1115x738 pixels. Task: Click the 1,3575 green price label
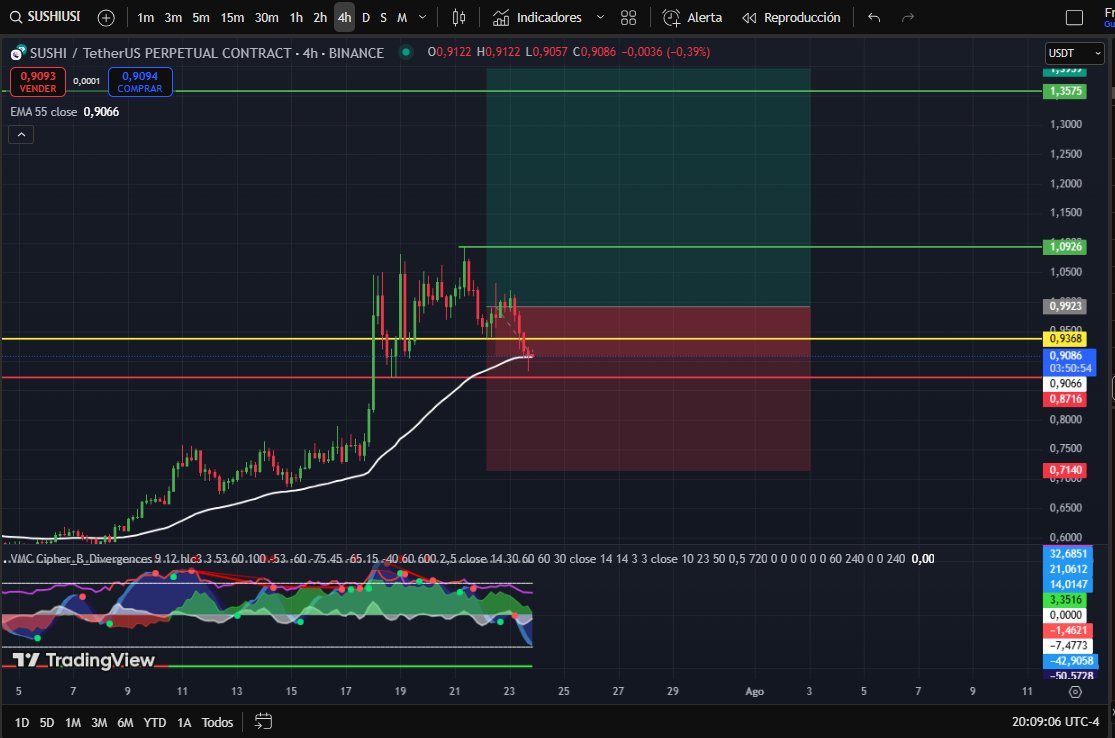pyautogui.click(x=1065, y=91)
